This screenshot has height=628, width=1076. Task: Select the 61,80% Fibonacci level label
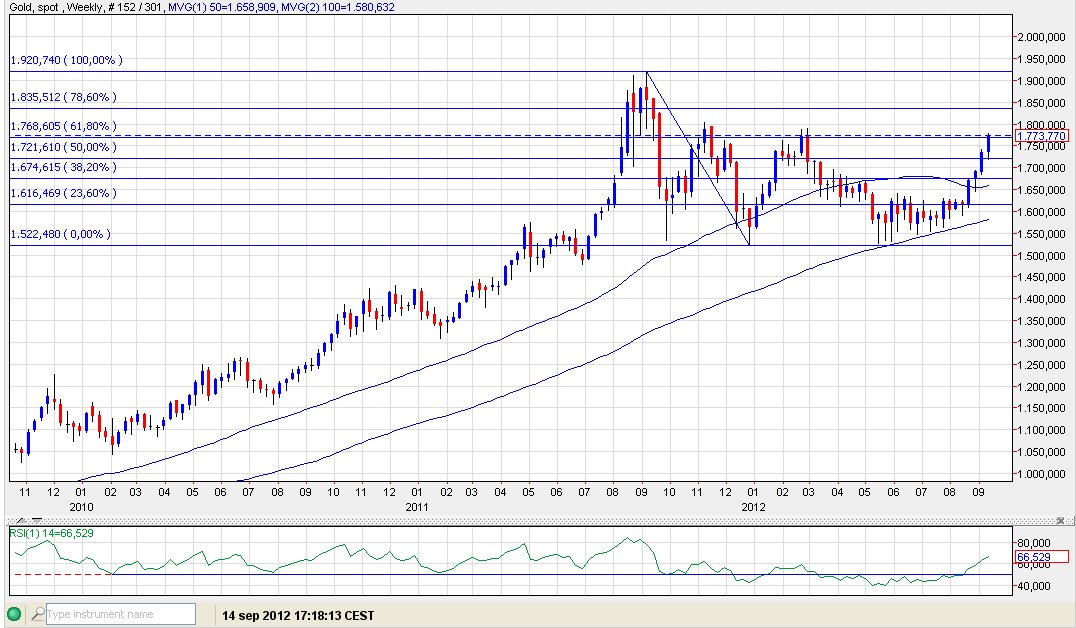tap(64, 126)
